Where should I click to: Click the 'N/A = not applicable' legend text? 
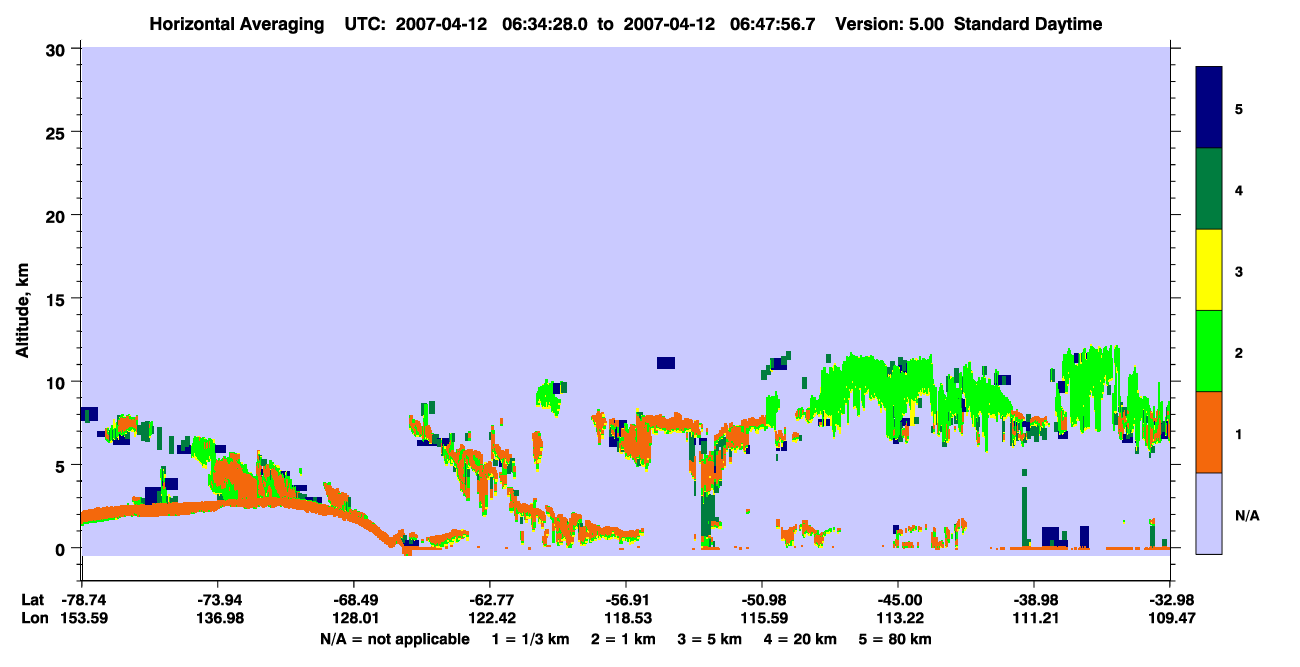pyautogui.click(x=395, y=639)
